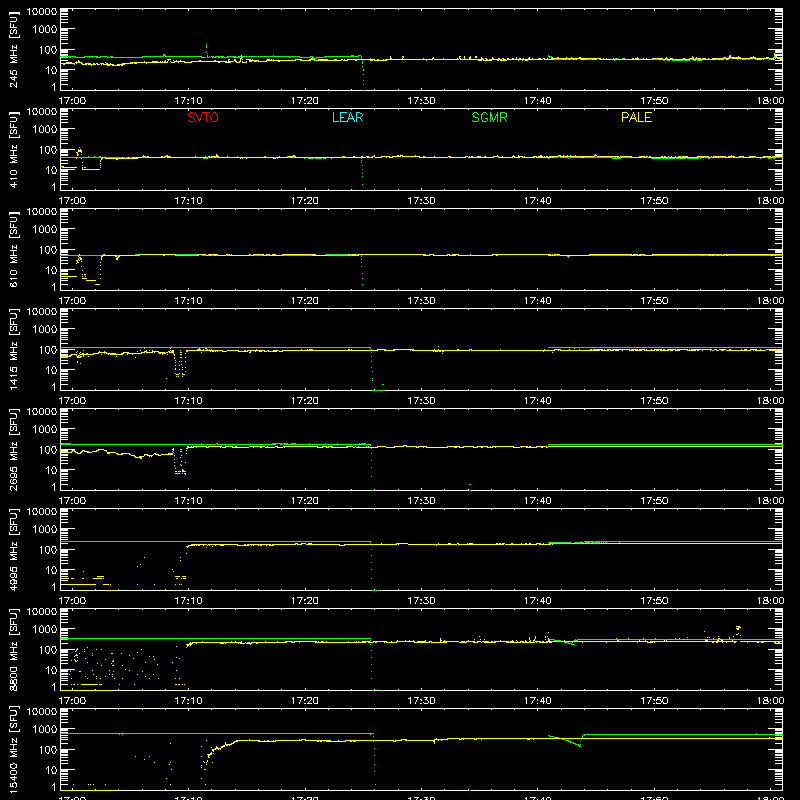Select the 1415 MHz [SFU] axis title
The width and height of the screenshot is (800, 800).
point(13,349)
